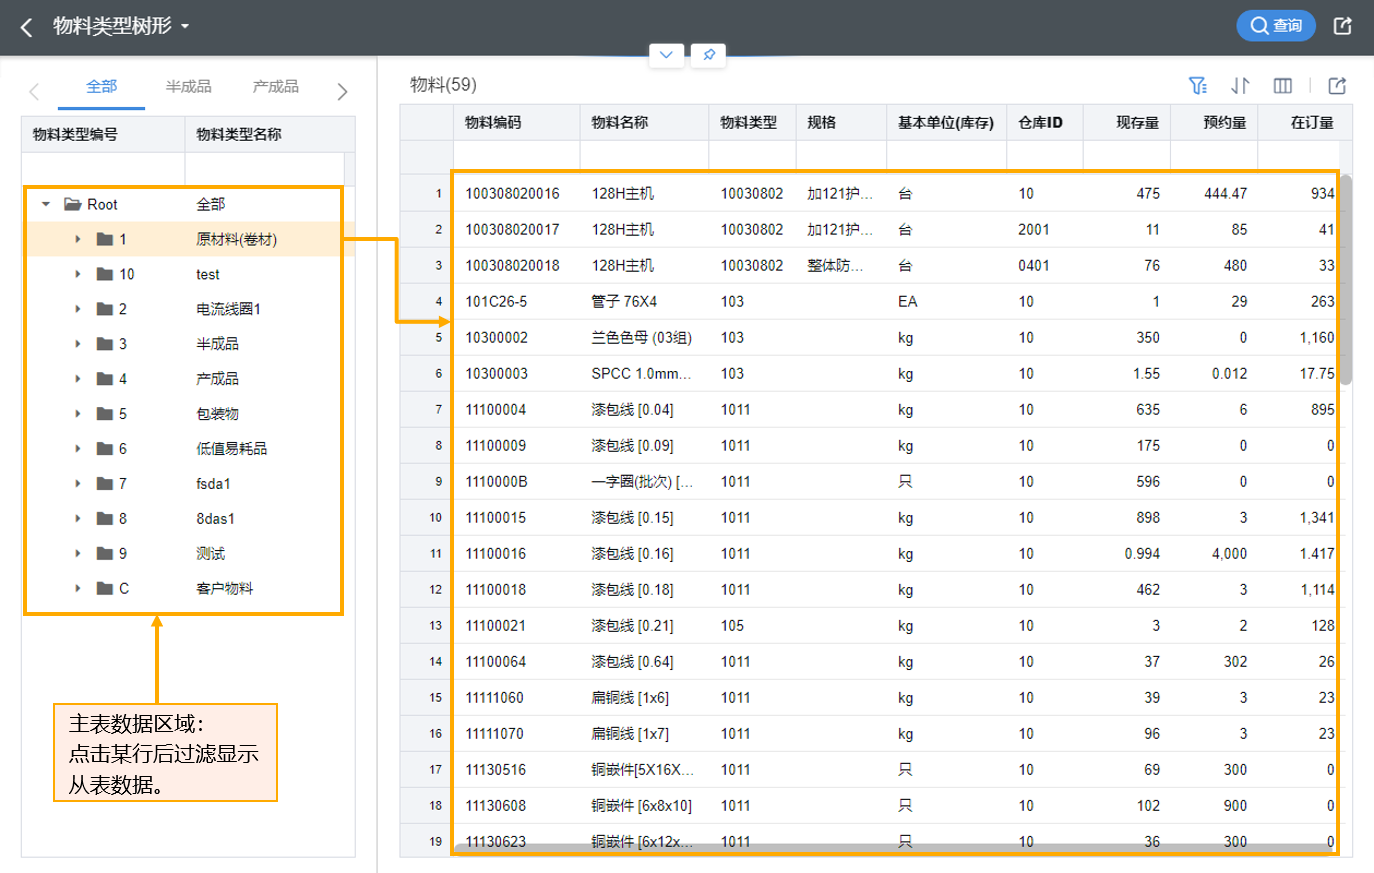Collapse the Root tree node
1374x873 pixels.
coord(46,204)
